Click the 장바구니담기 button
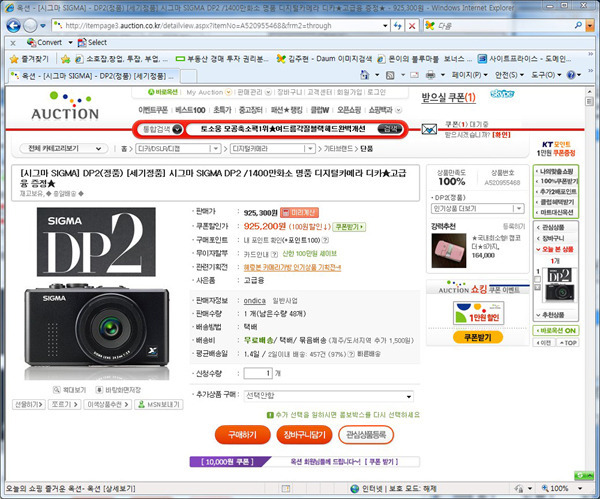Viewport: 600px width, 499px height. tap(304, 435)
